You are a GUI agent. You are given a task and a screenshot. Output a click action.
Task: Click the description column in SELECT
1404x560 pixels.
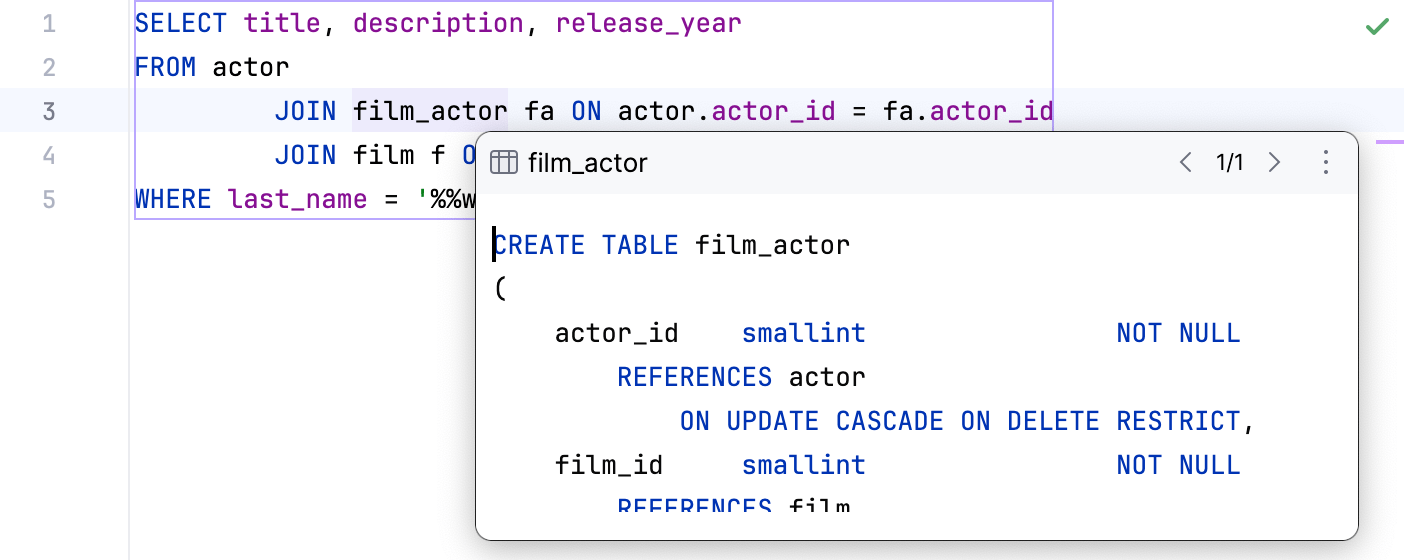pos(438,23)
